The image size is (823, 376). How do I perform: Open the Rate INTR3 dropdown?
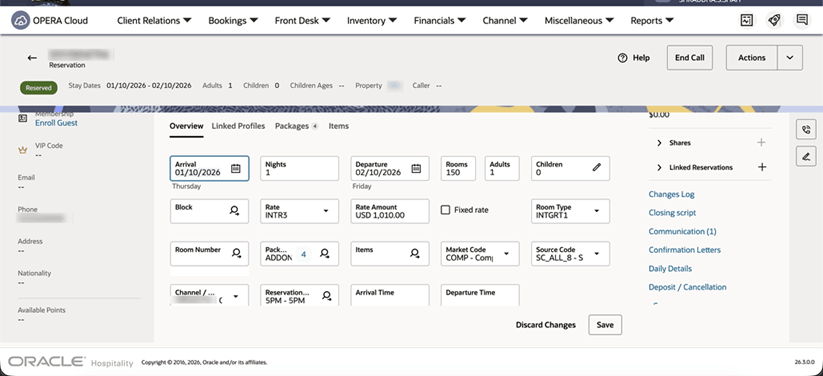[325, 211]
